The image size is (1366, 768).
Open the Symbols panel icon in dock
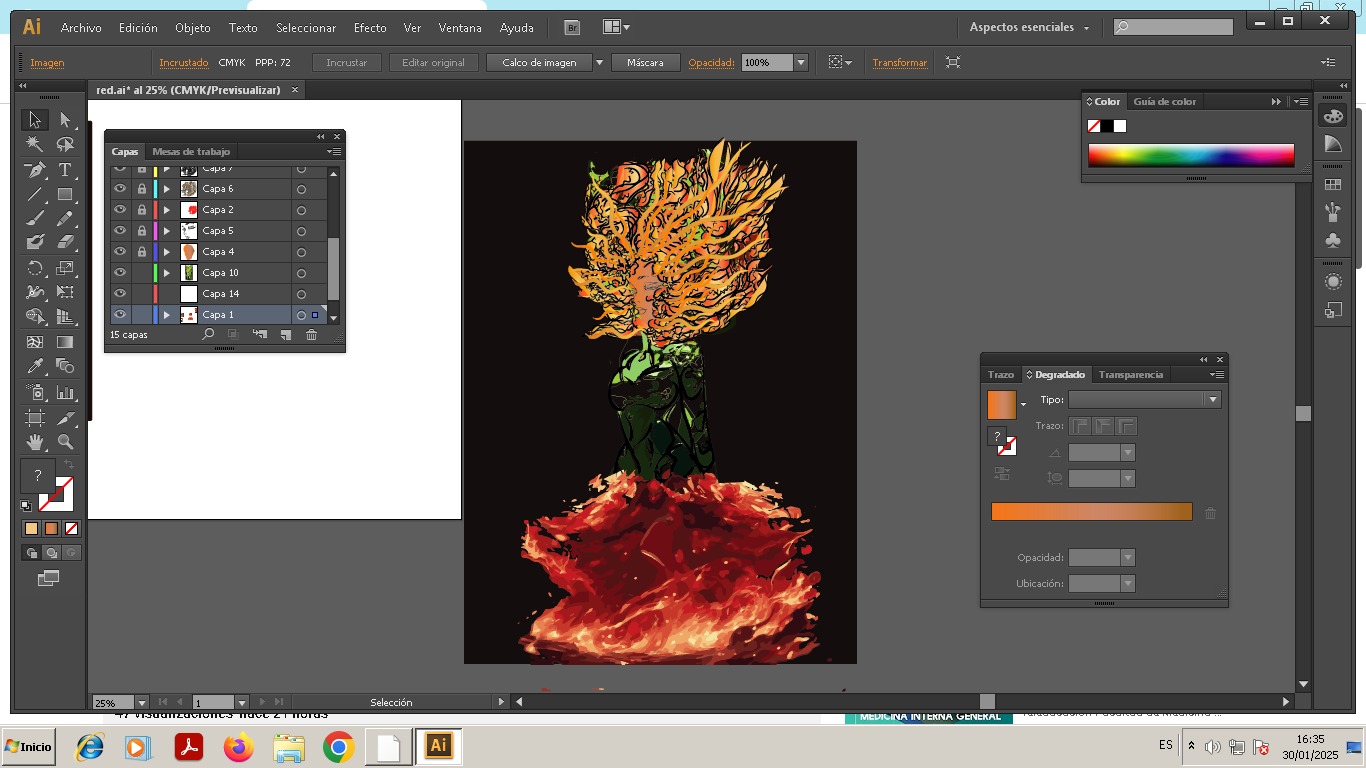1333,240
